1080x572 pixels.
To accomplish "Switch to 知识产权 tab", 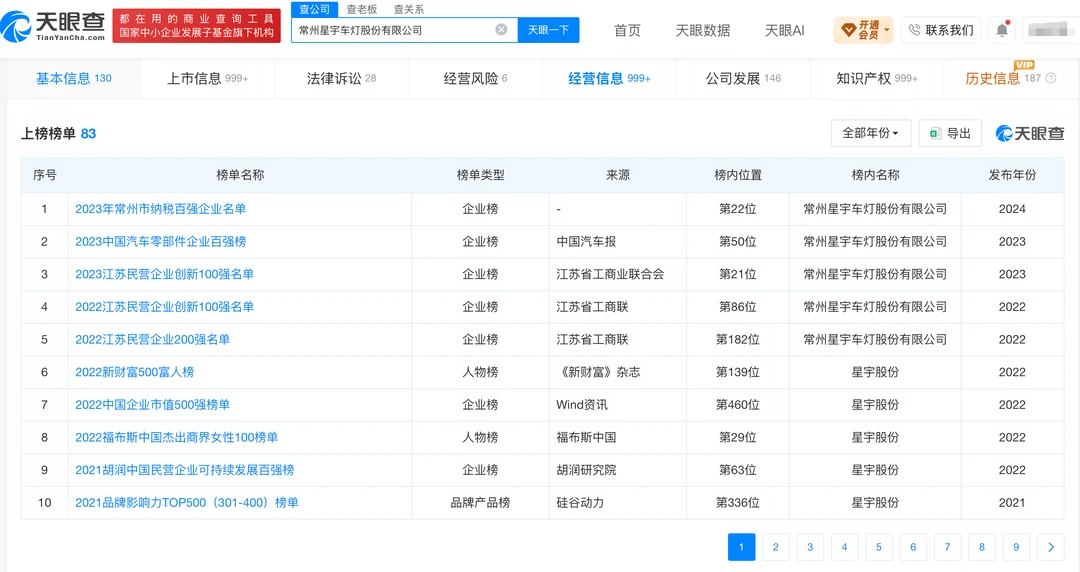I will coord(877,79).
